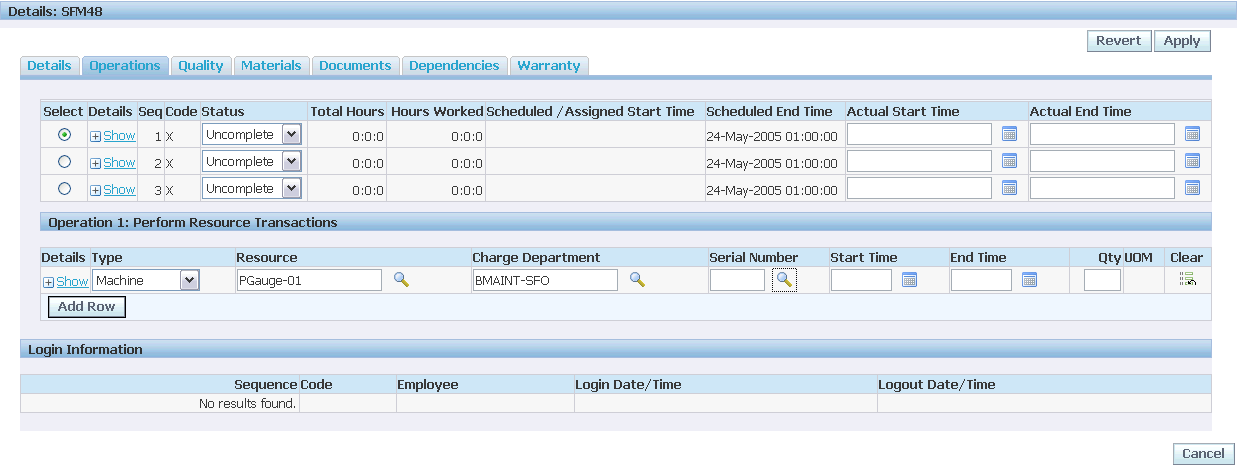The width and height of the screenshot is (1247, 474).
Task: Click Show link for operation 2
Action: tap(119, 162)
